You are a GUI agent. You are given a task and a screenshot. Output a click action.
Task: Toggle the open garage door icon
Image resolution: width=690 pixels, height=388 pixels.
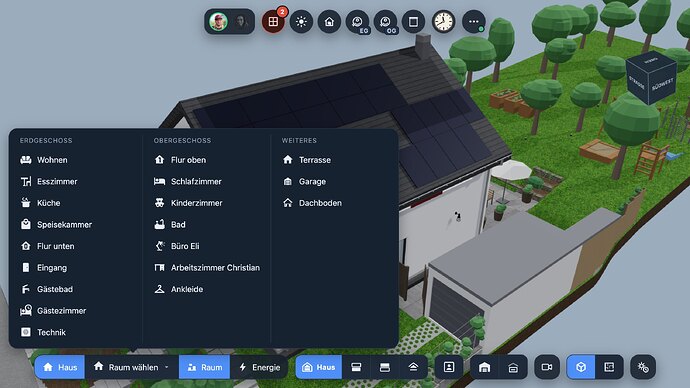tap(484, 367)
